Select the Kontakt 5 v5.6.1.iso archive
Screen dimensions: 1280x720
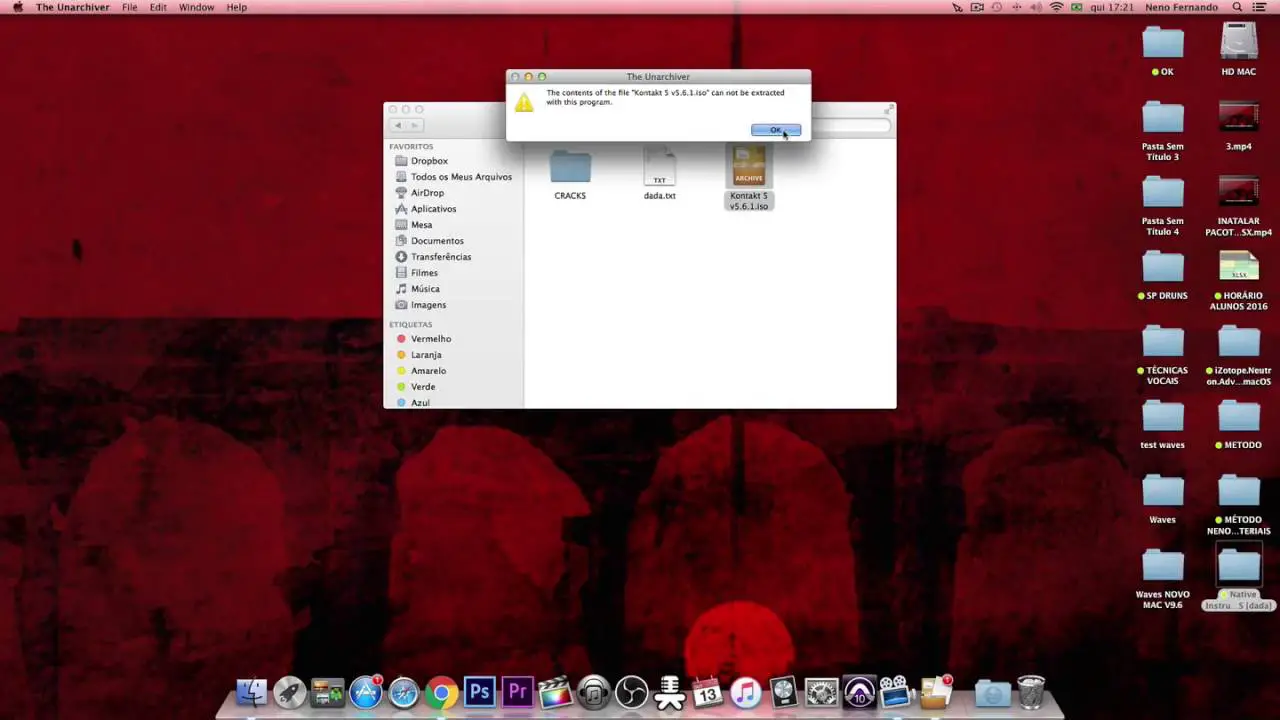748,177
